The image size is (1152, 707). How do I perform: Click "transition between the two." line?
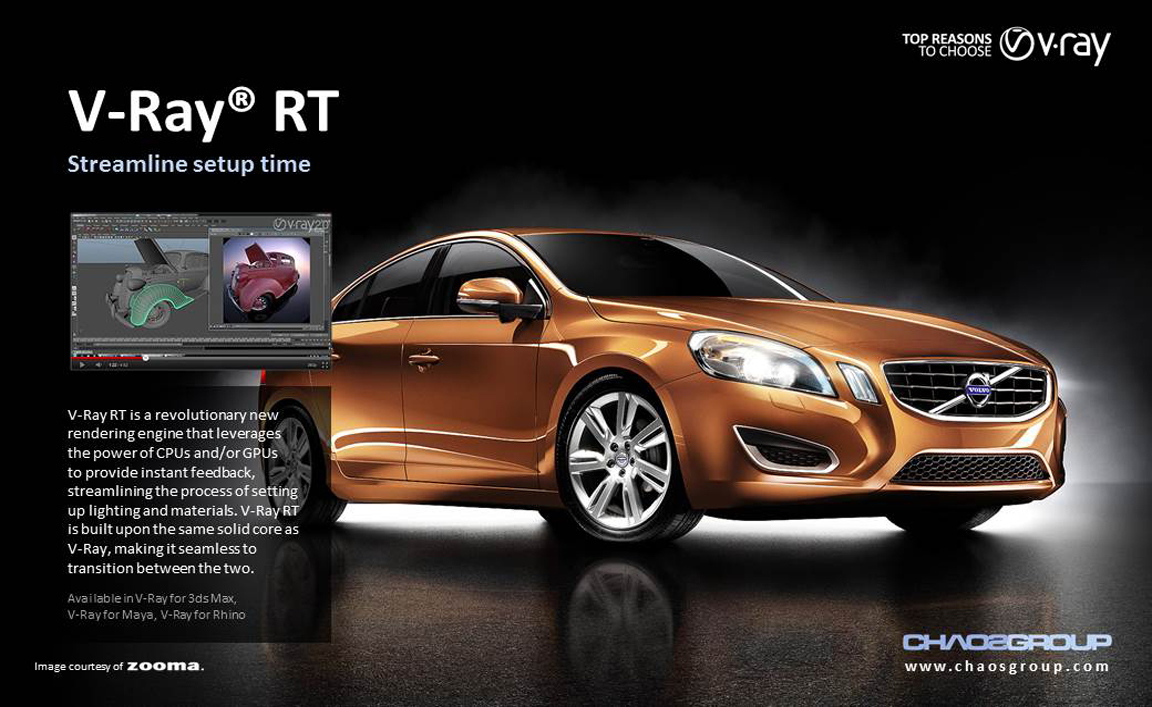(x=161, y=568)
